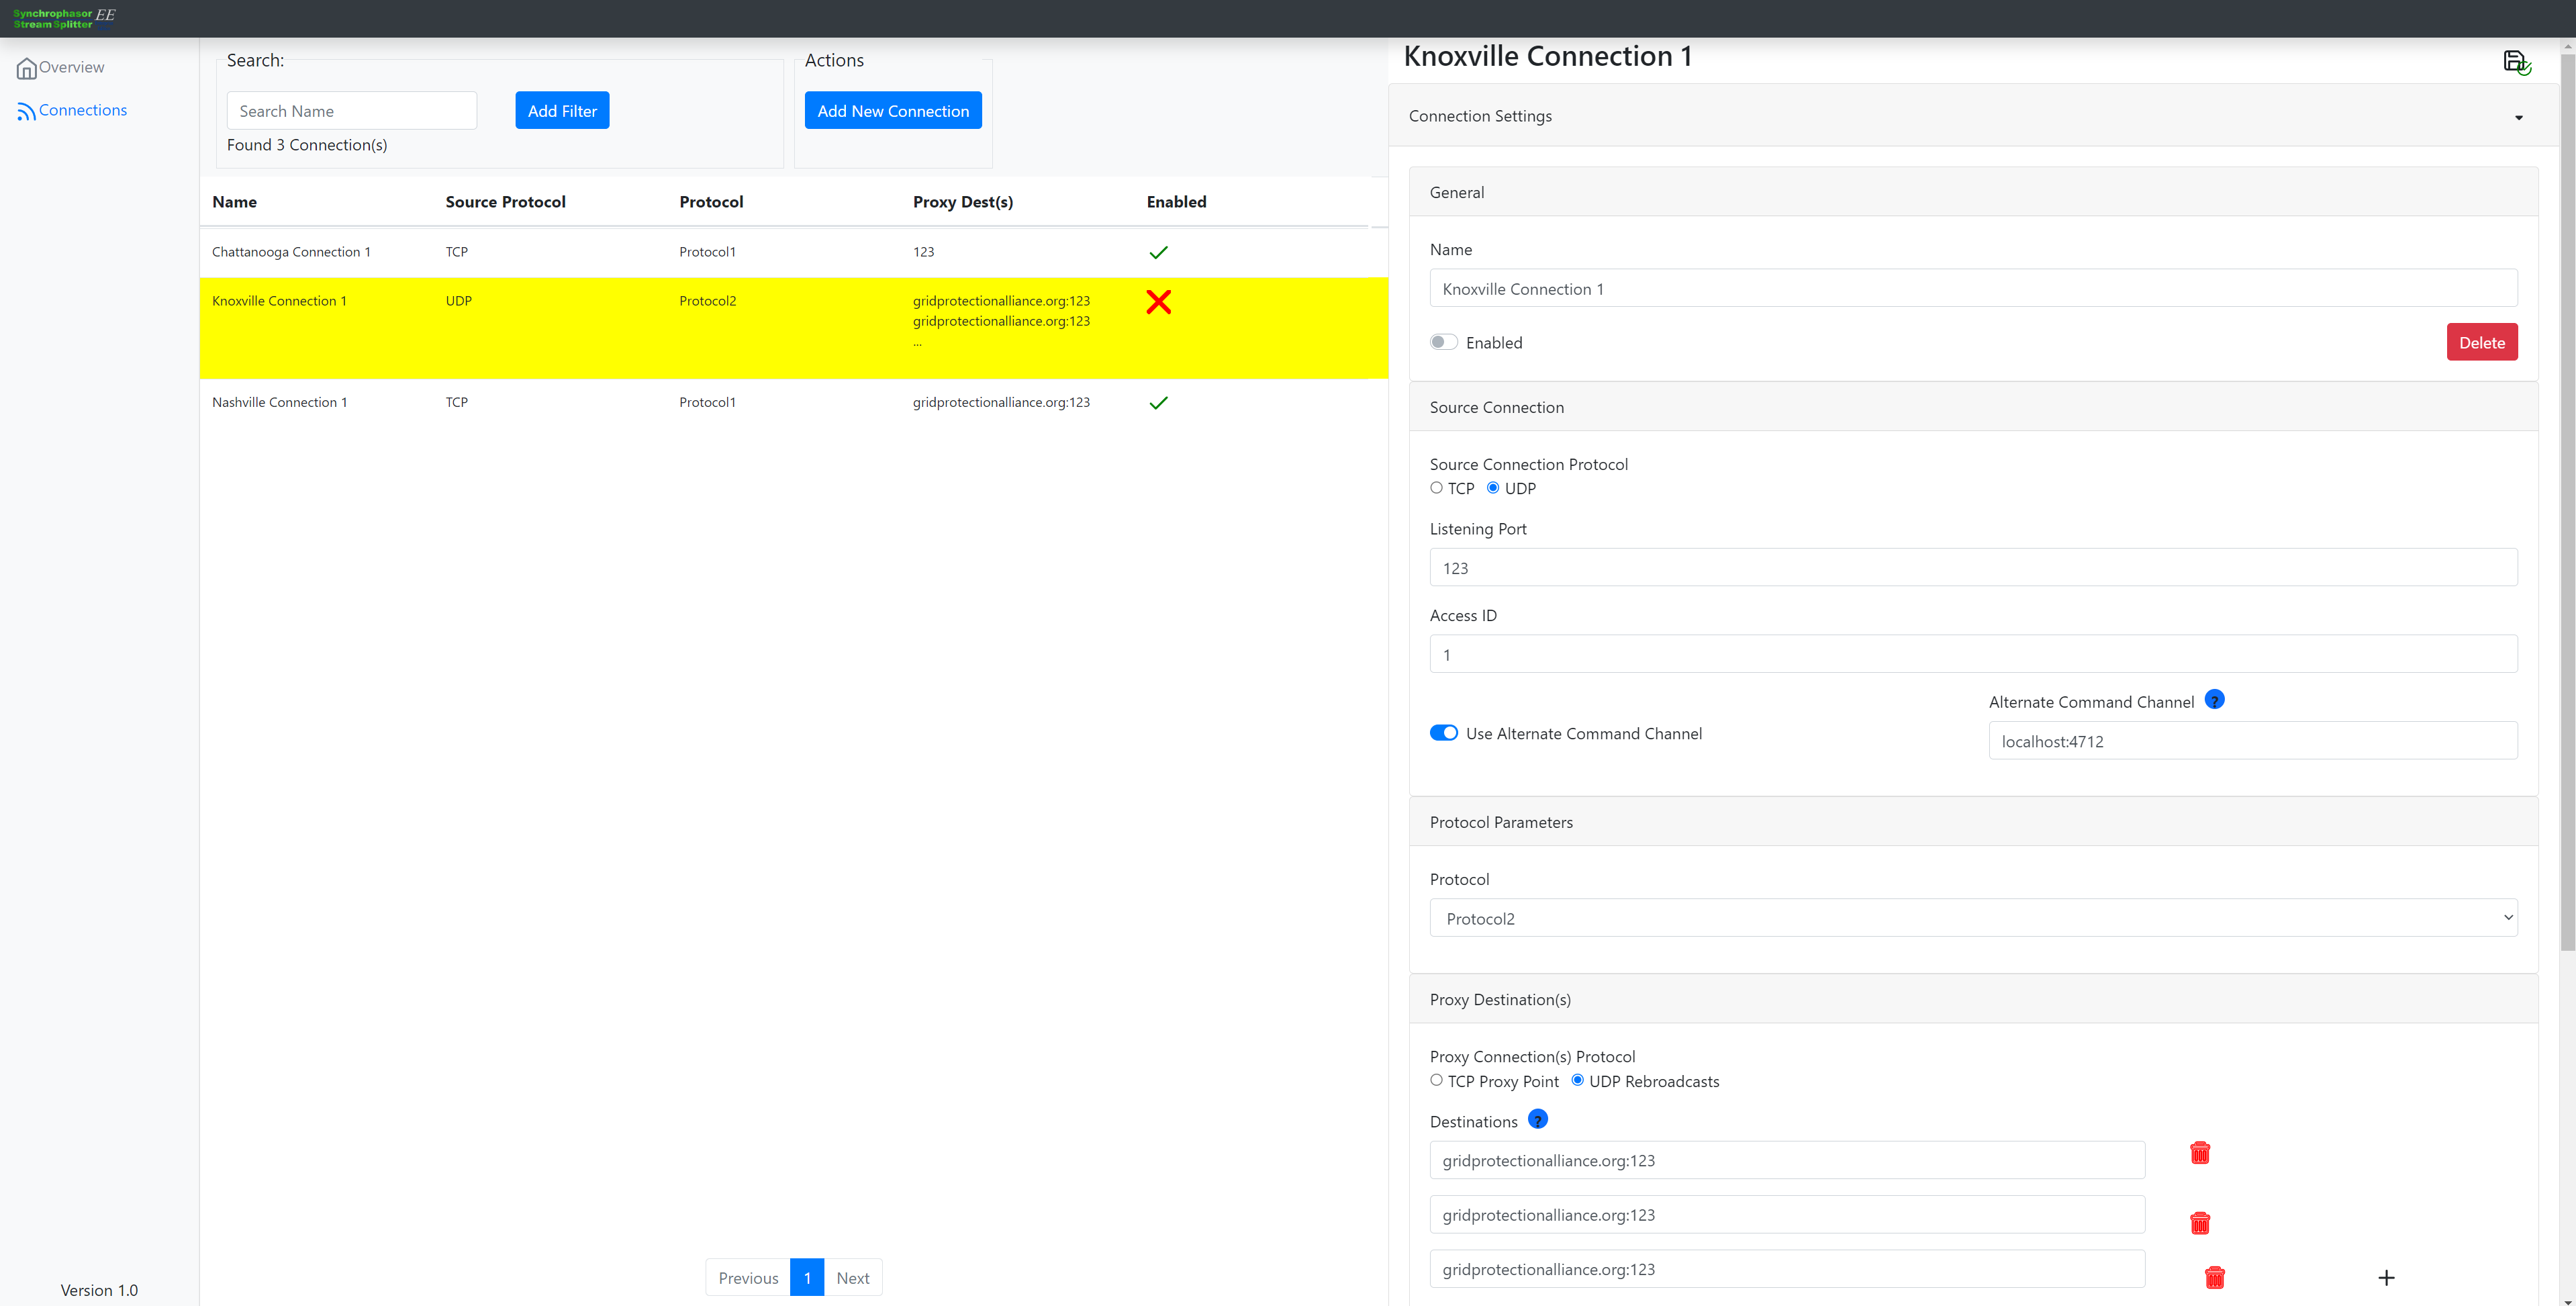
Task: Delete the Knoxville connection
Action: point(2481,342)
